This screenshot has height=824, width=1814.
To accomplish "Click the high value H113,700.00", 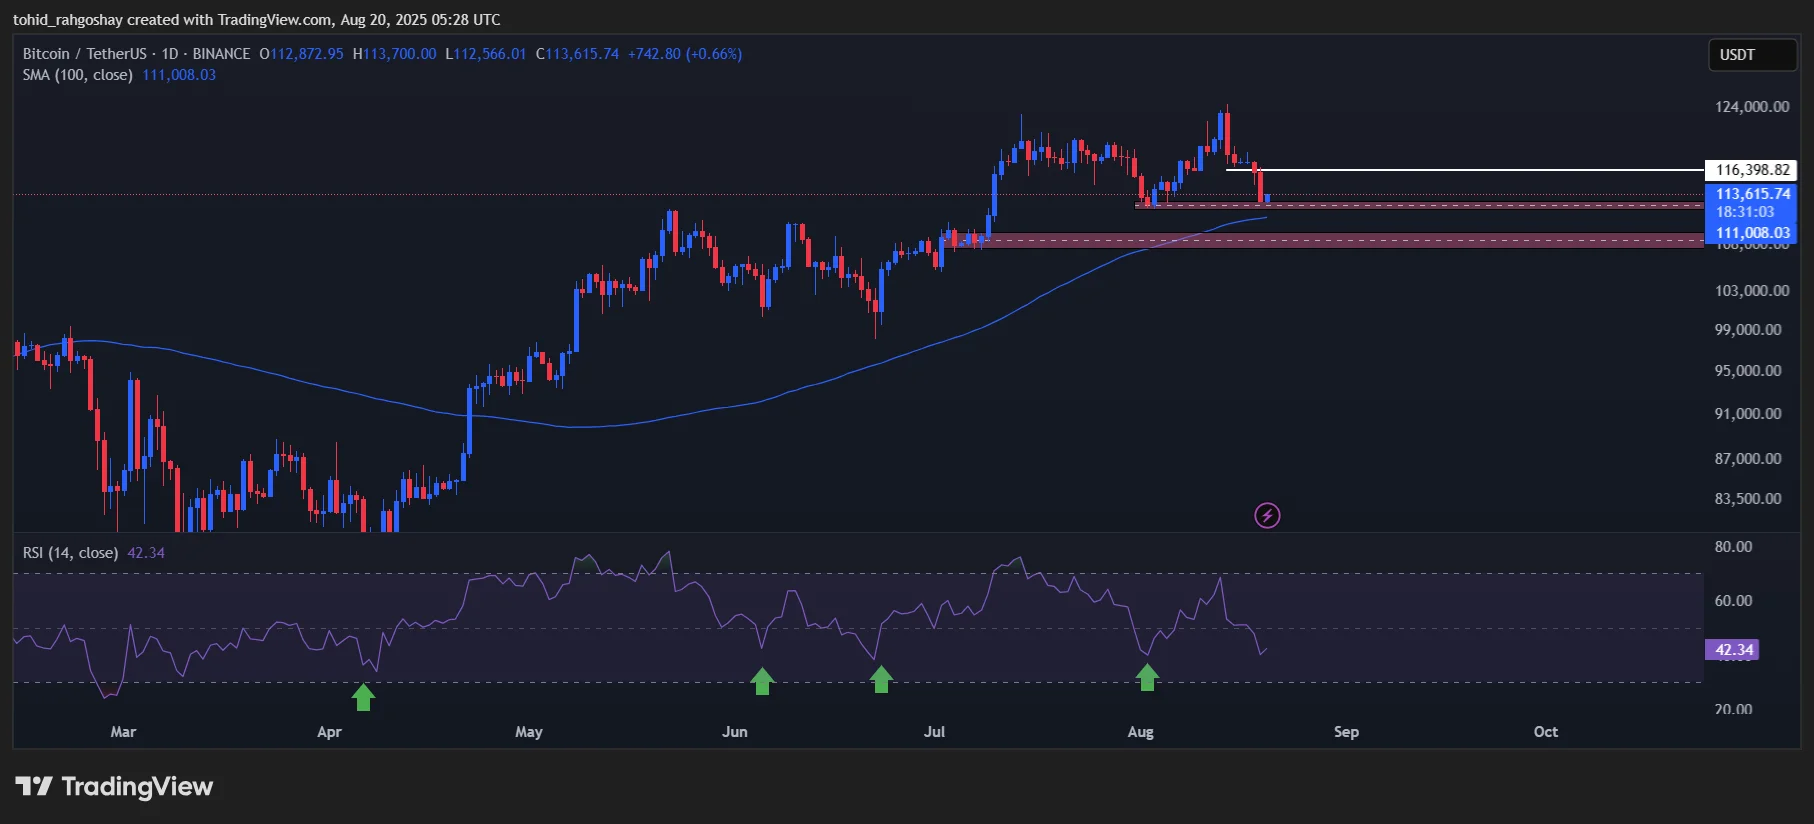I will coord(394,54).
